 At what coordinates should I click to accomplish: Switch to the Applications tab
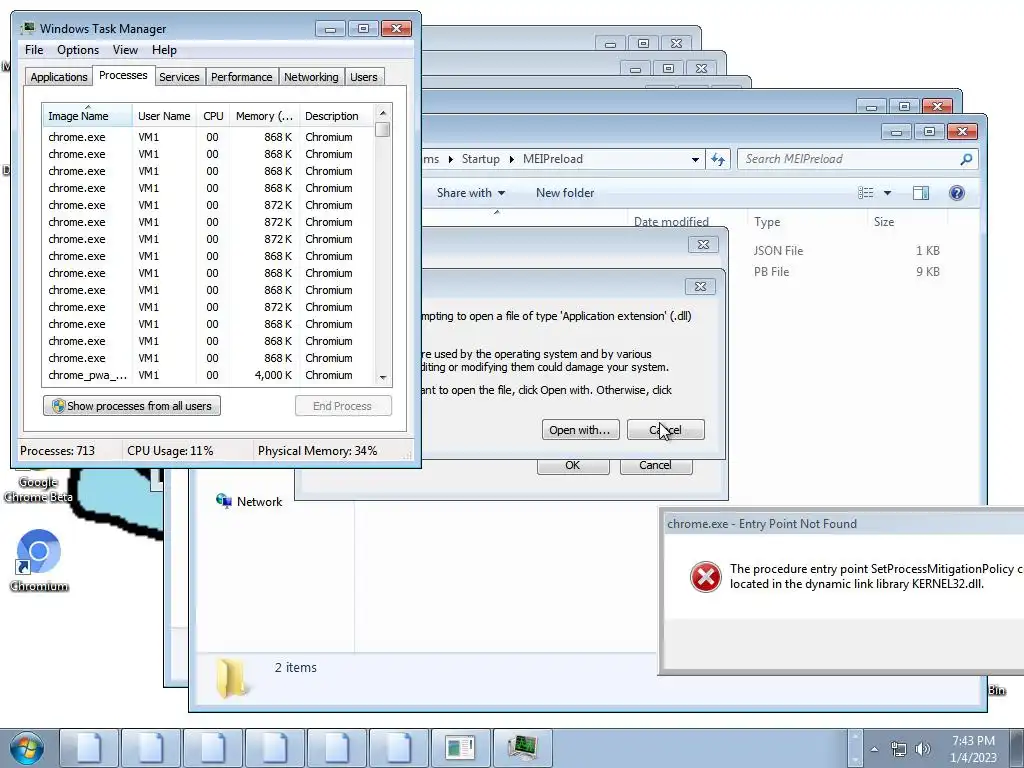tap(59, 77)
